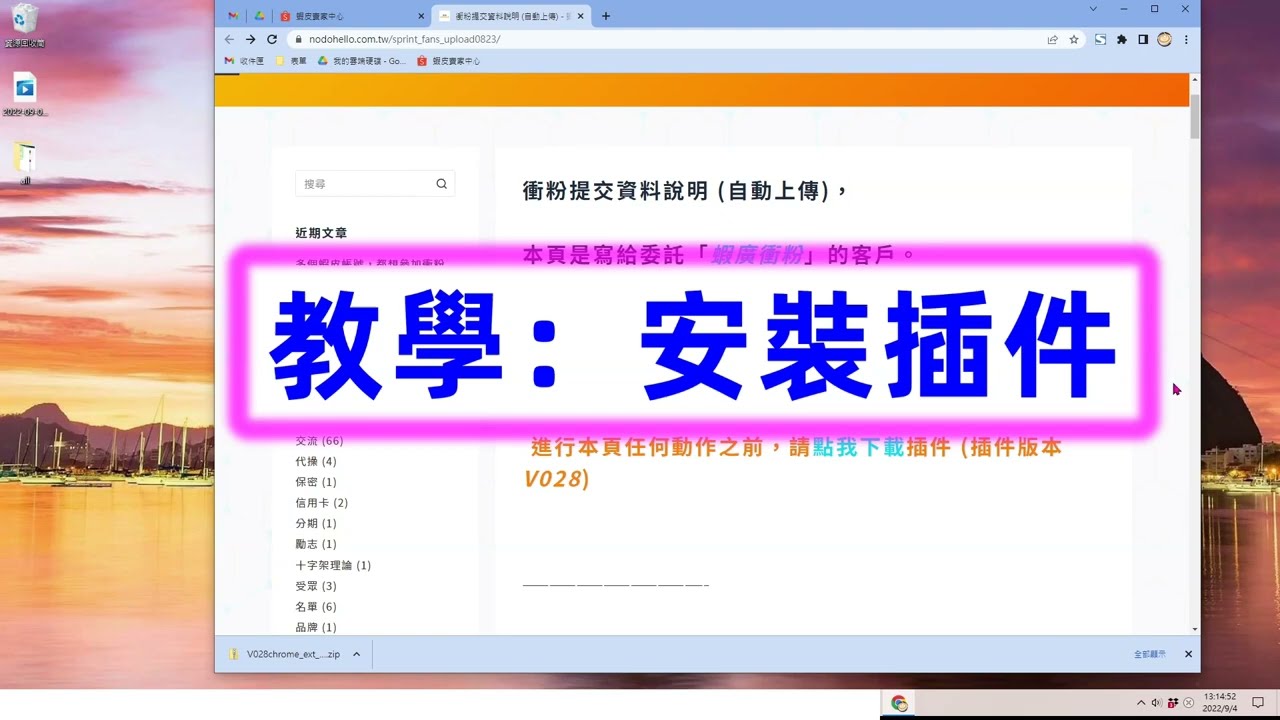Click the Chrome profile avatar
Image resolution: width=1280 pixels, height=720 pixels.
pyautogui.click(x=1163, y=40)
